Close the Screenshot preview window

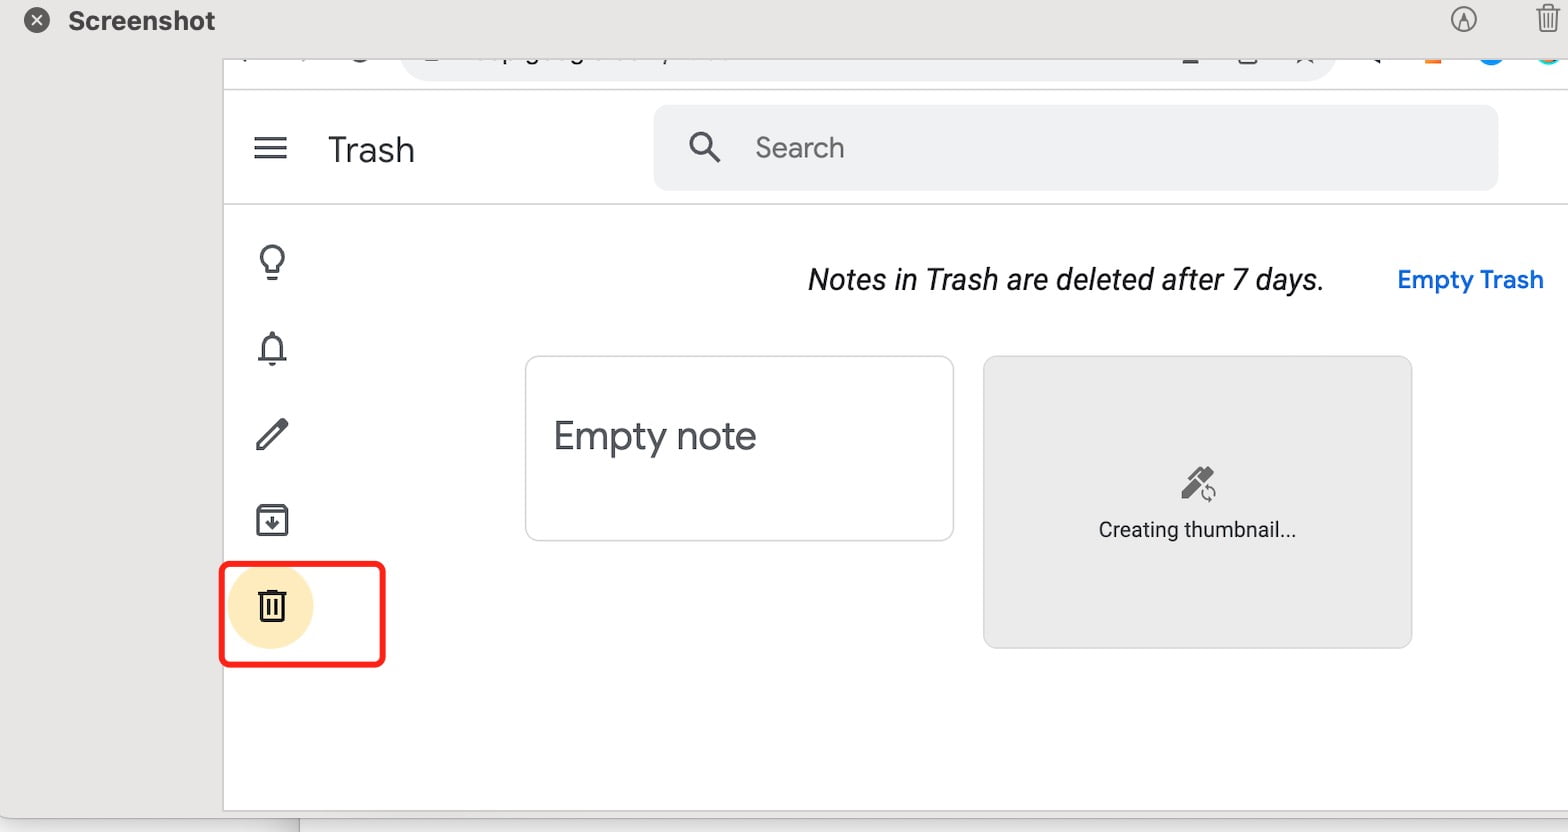37,20
